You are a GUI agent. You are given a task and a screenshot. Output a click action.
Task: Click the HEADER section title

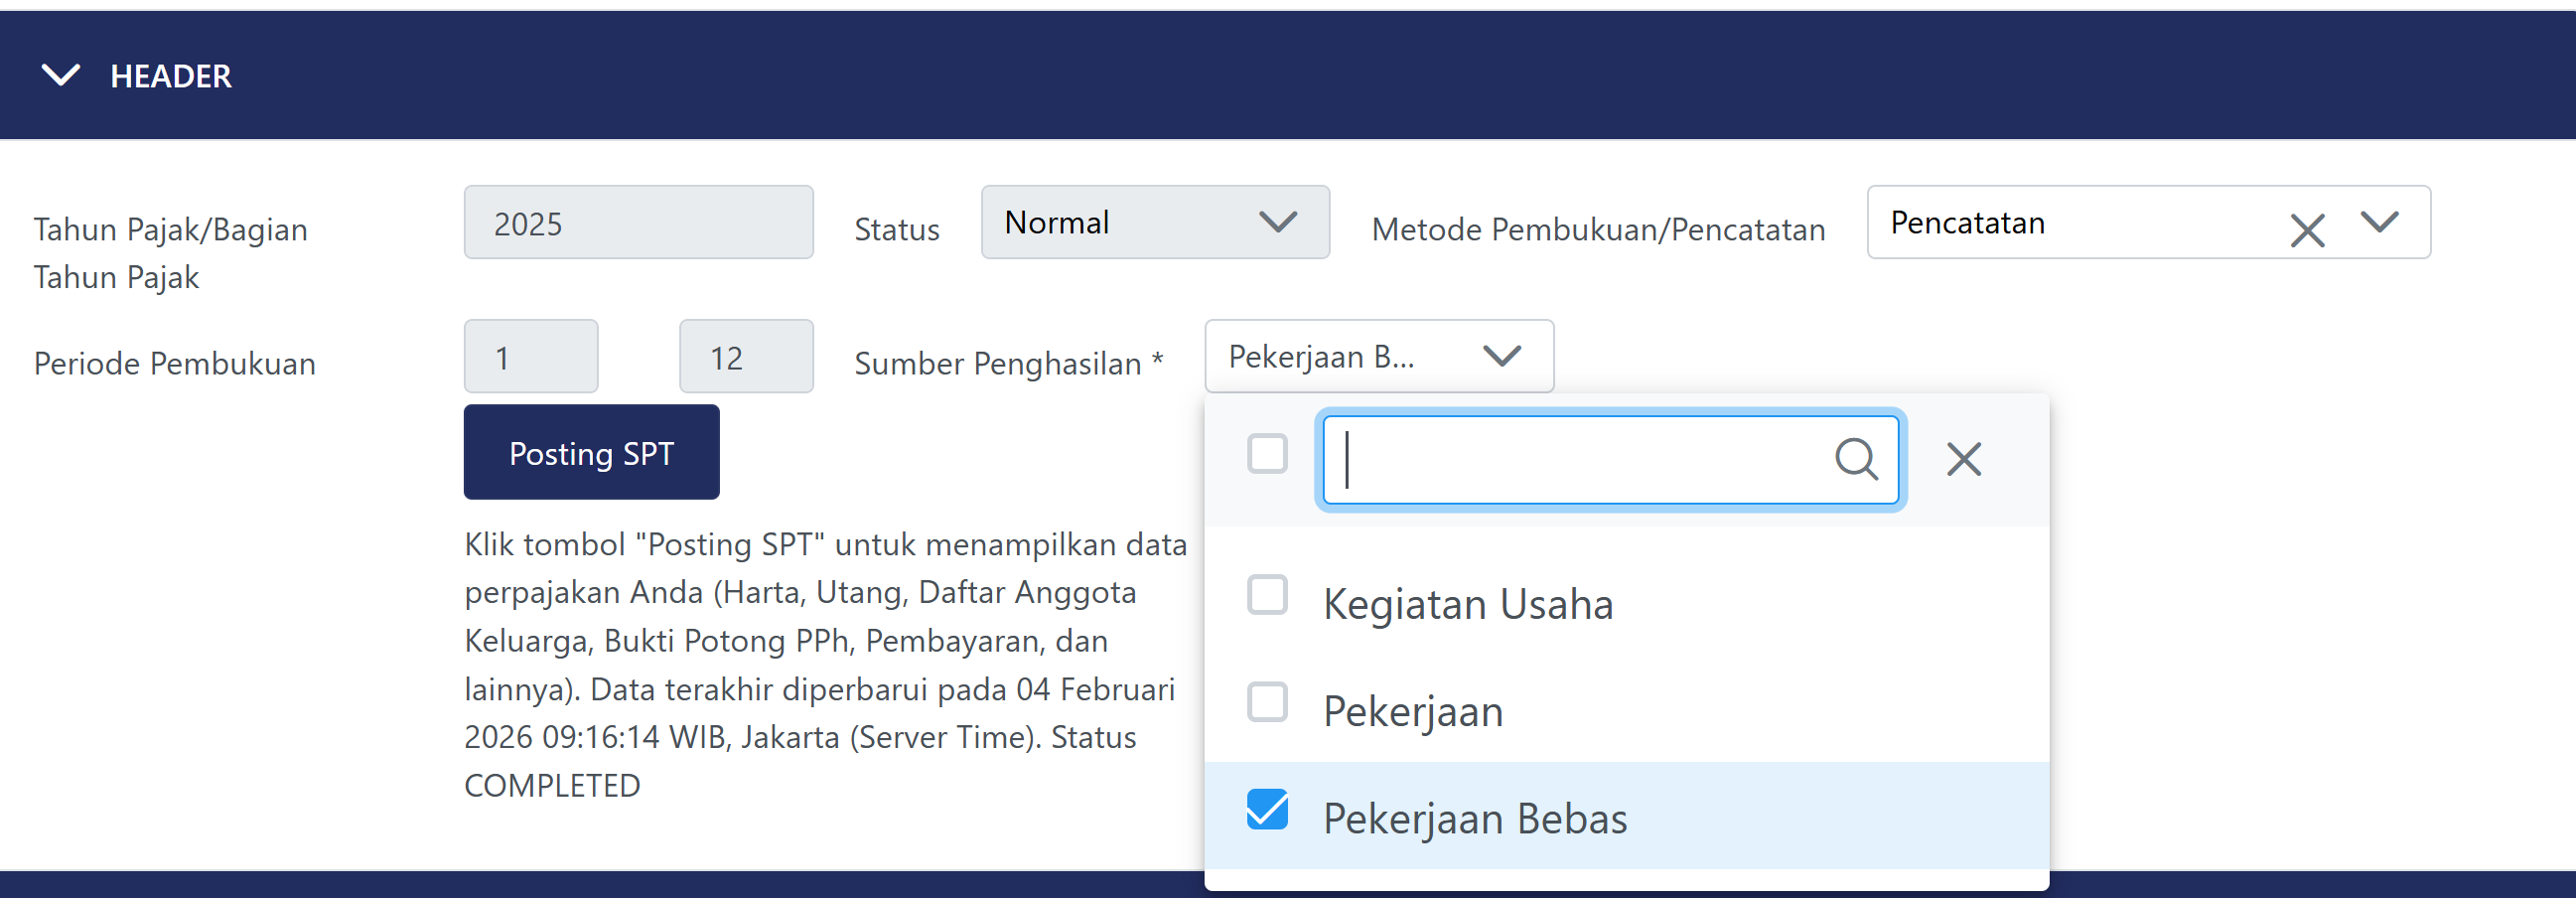[x=171, y=76]
